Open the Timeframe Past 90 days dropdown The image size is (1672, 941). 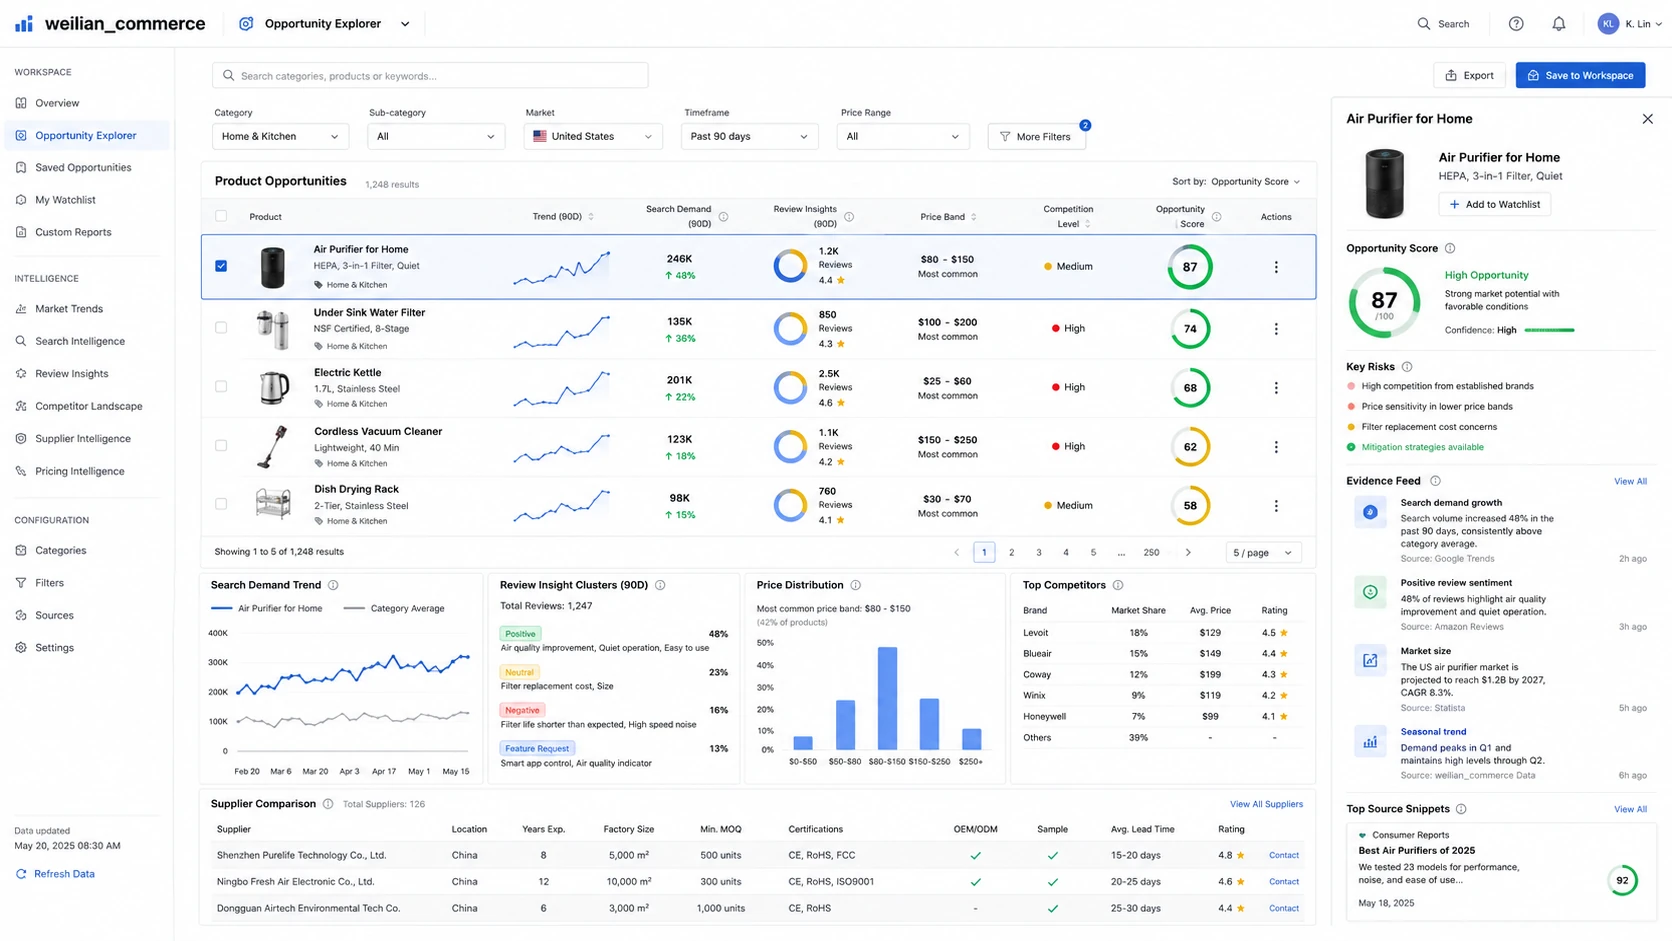coord(749,136)
